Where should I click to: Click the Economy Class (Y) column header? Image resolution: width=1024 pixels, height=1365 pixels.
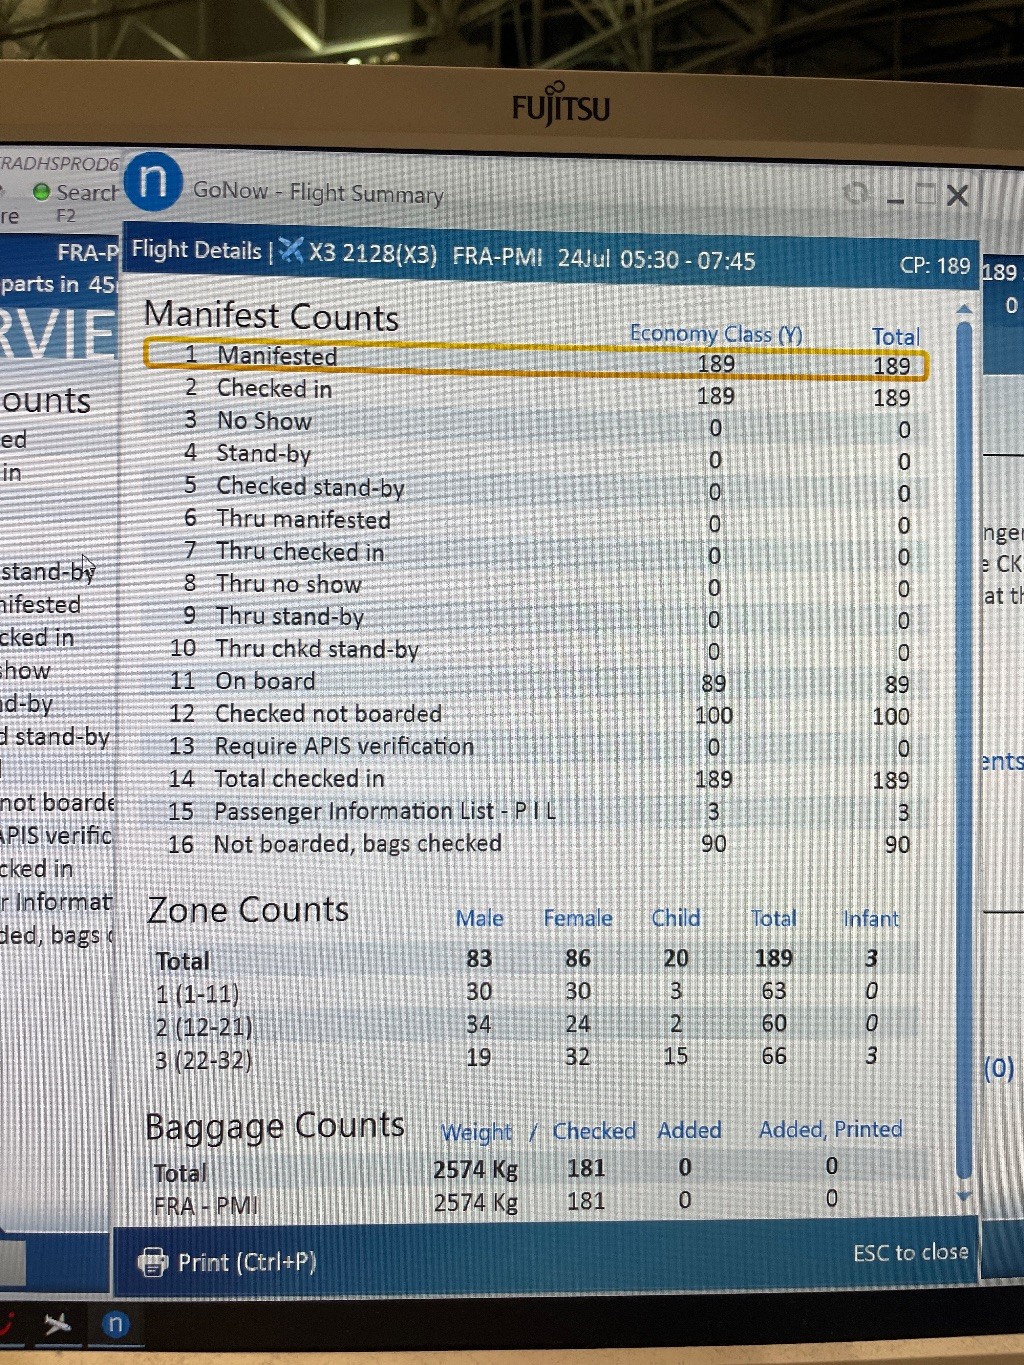(x=716, y=334)
